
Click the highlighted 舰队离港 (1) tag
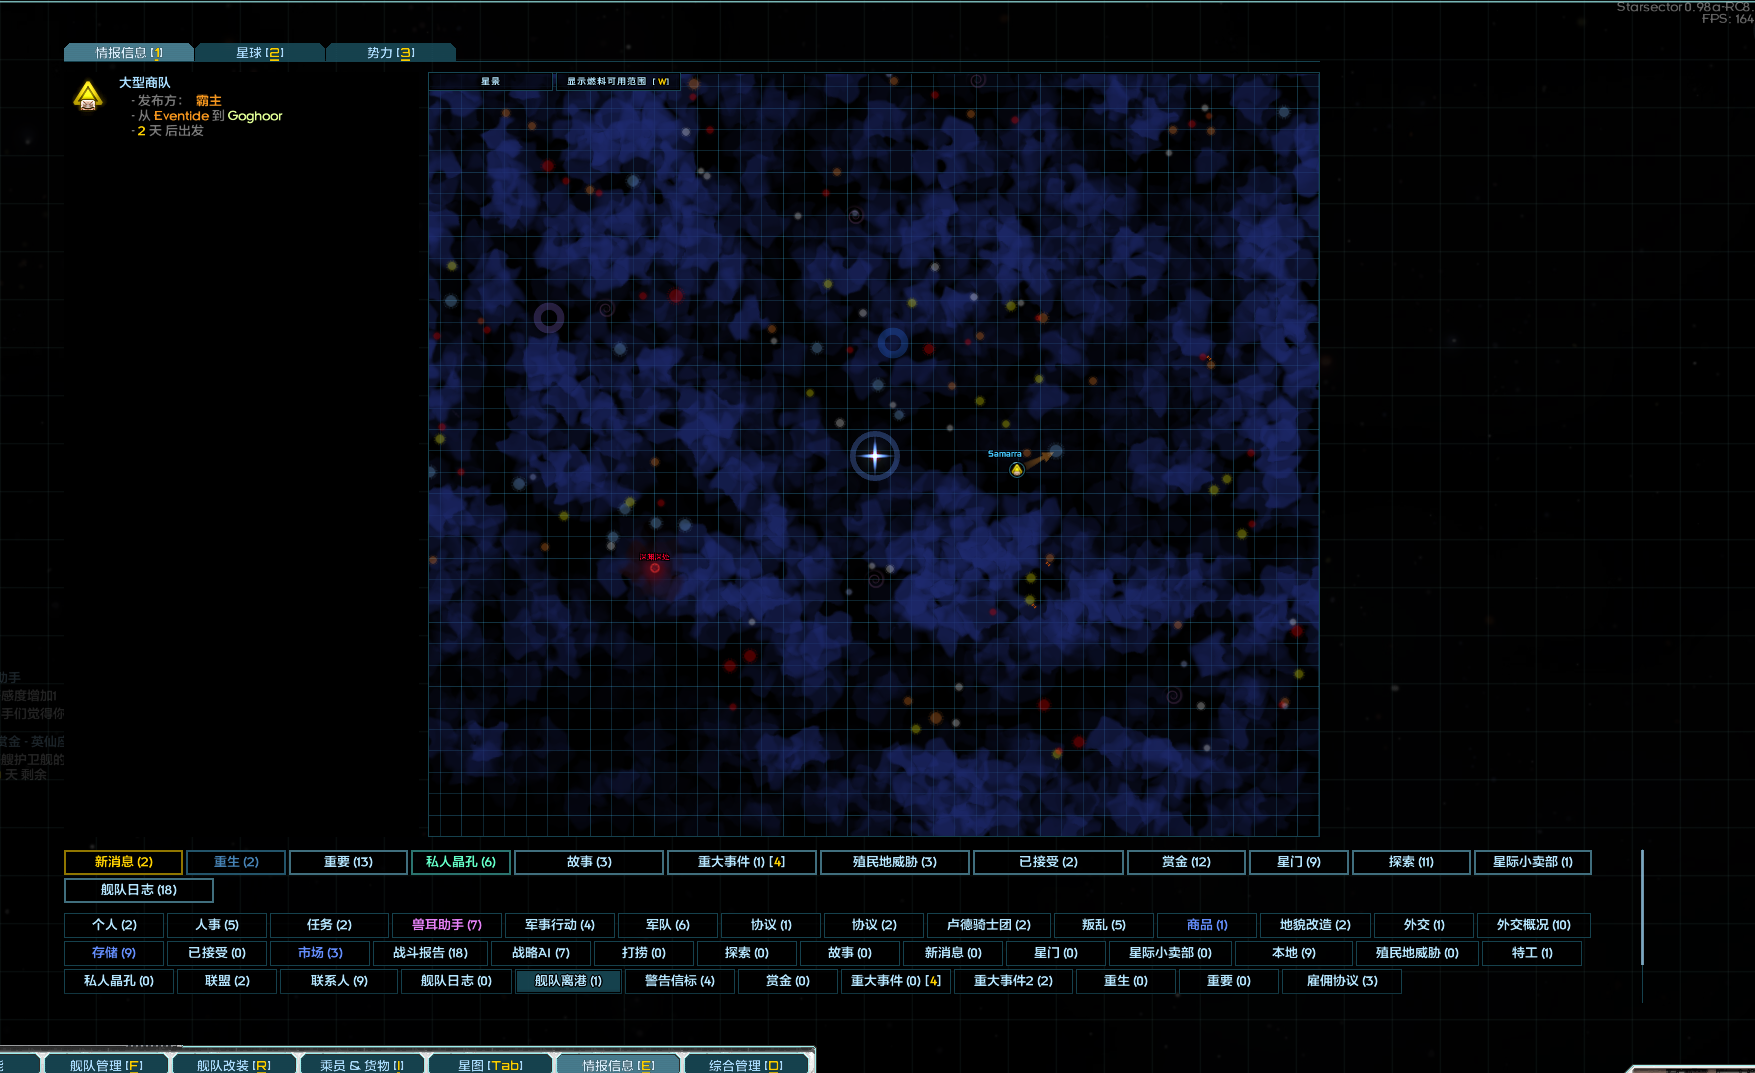click(x=568, y=981)
